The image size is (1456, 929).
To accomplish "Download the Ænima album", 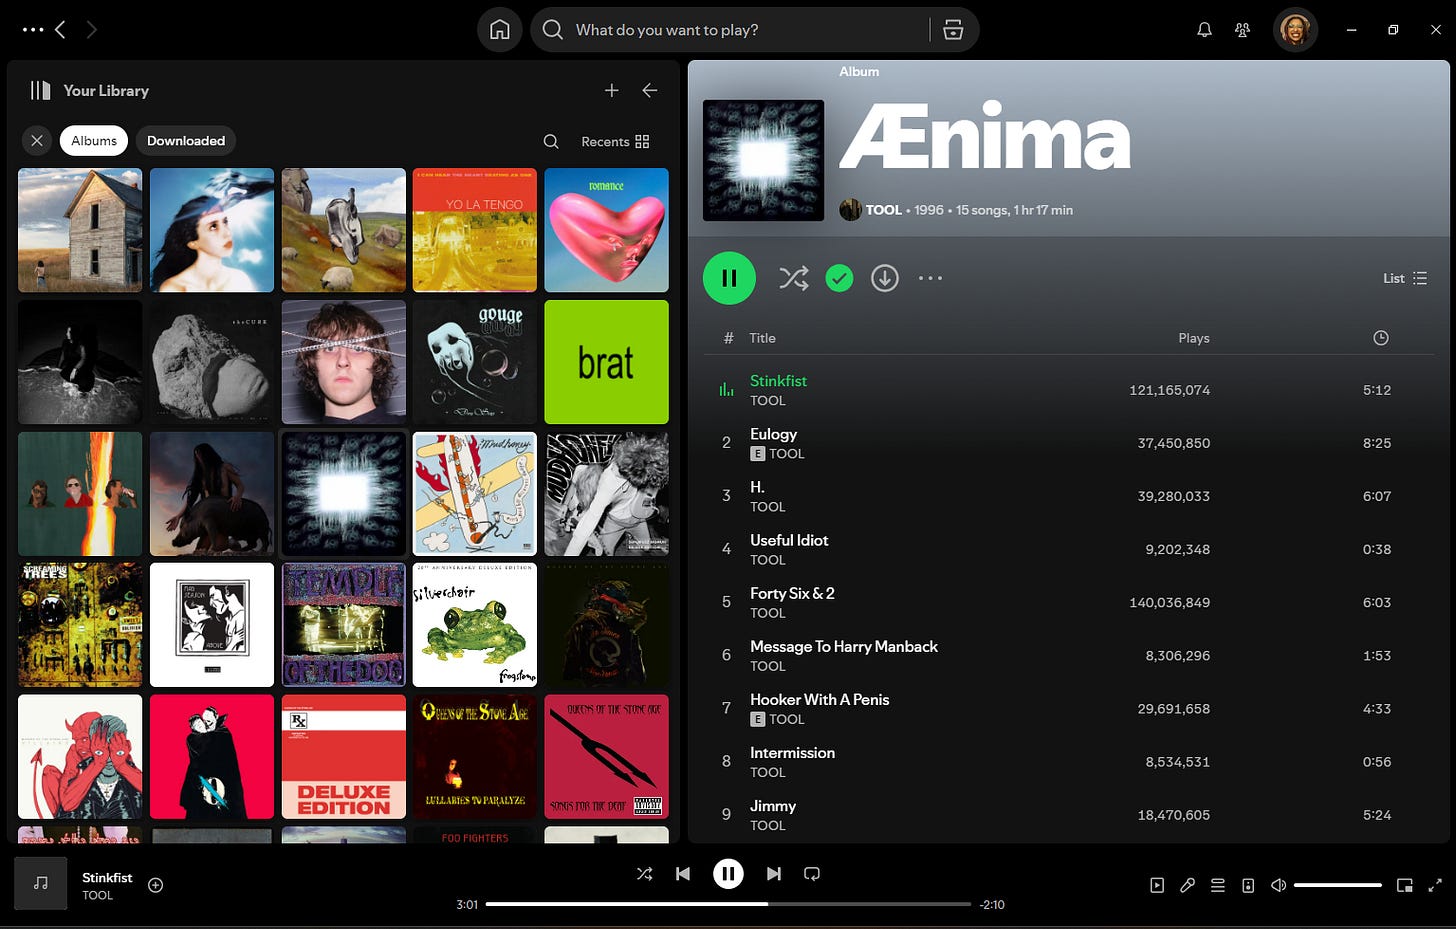I will click(x=885, y=278).
